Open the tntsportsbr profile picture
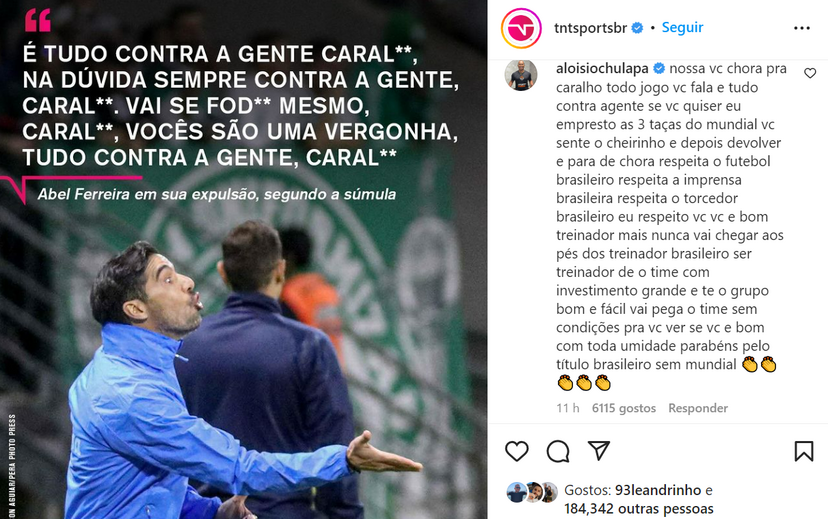828x519 pixels. 521,28
